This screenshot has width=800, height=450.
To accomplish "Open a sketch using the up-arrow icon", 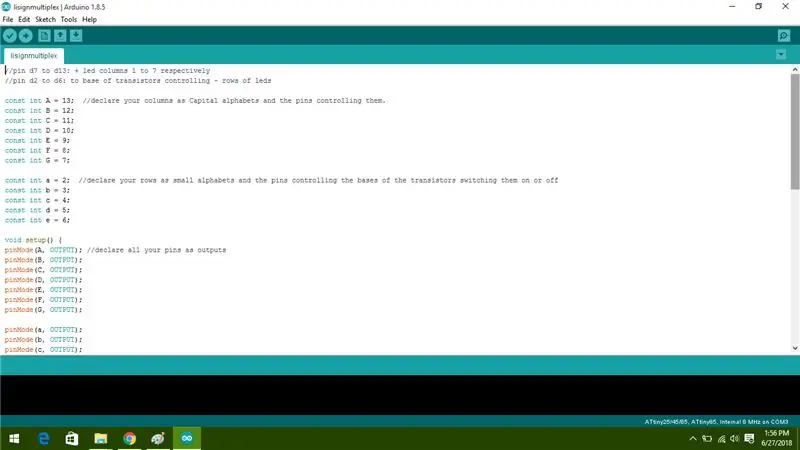I will [60, 36].
